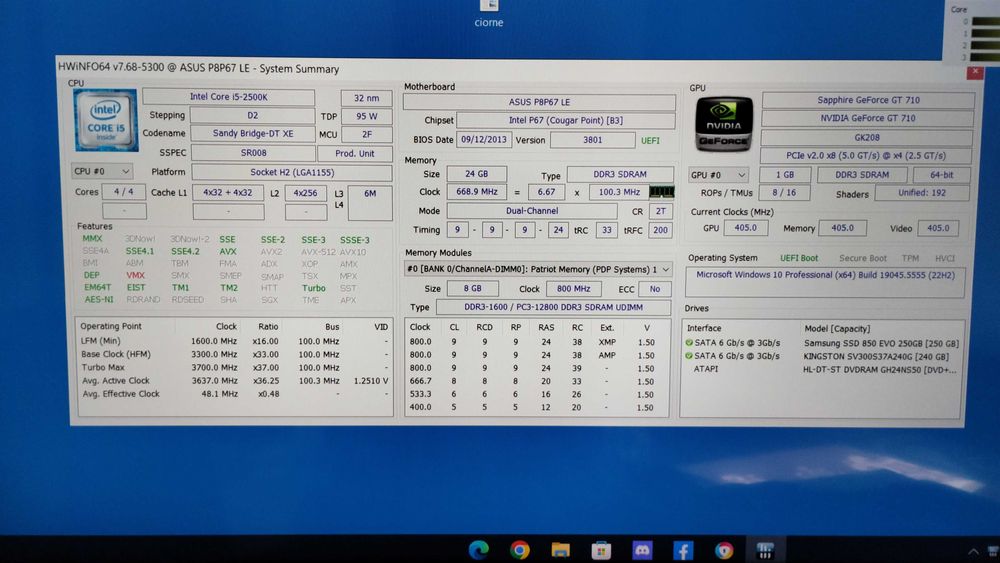This screenshot has width=1000, height=563.
Task: Select the KINGSTON SV300S37A240G drive row
Action: click(x=822, y=356)
